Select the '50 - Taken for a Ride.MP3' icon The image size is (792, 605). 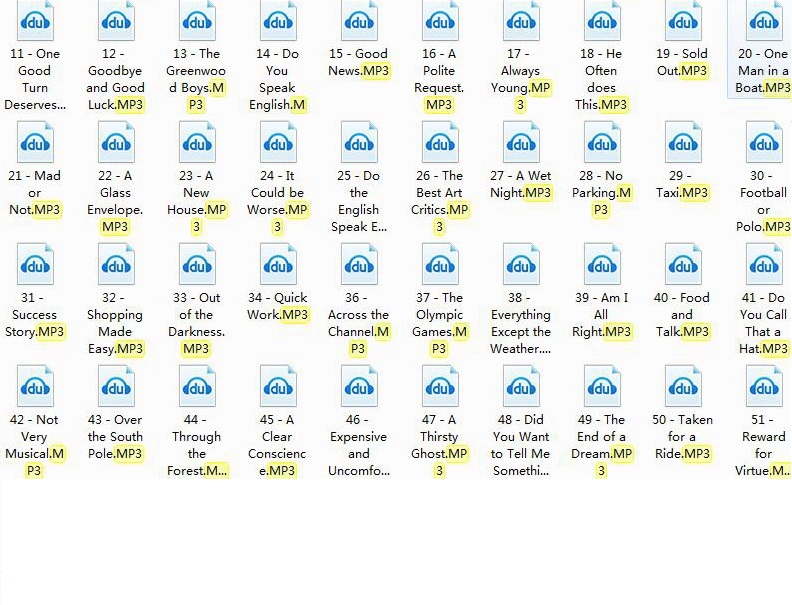click(683, 387)
